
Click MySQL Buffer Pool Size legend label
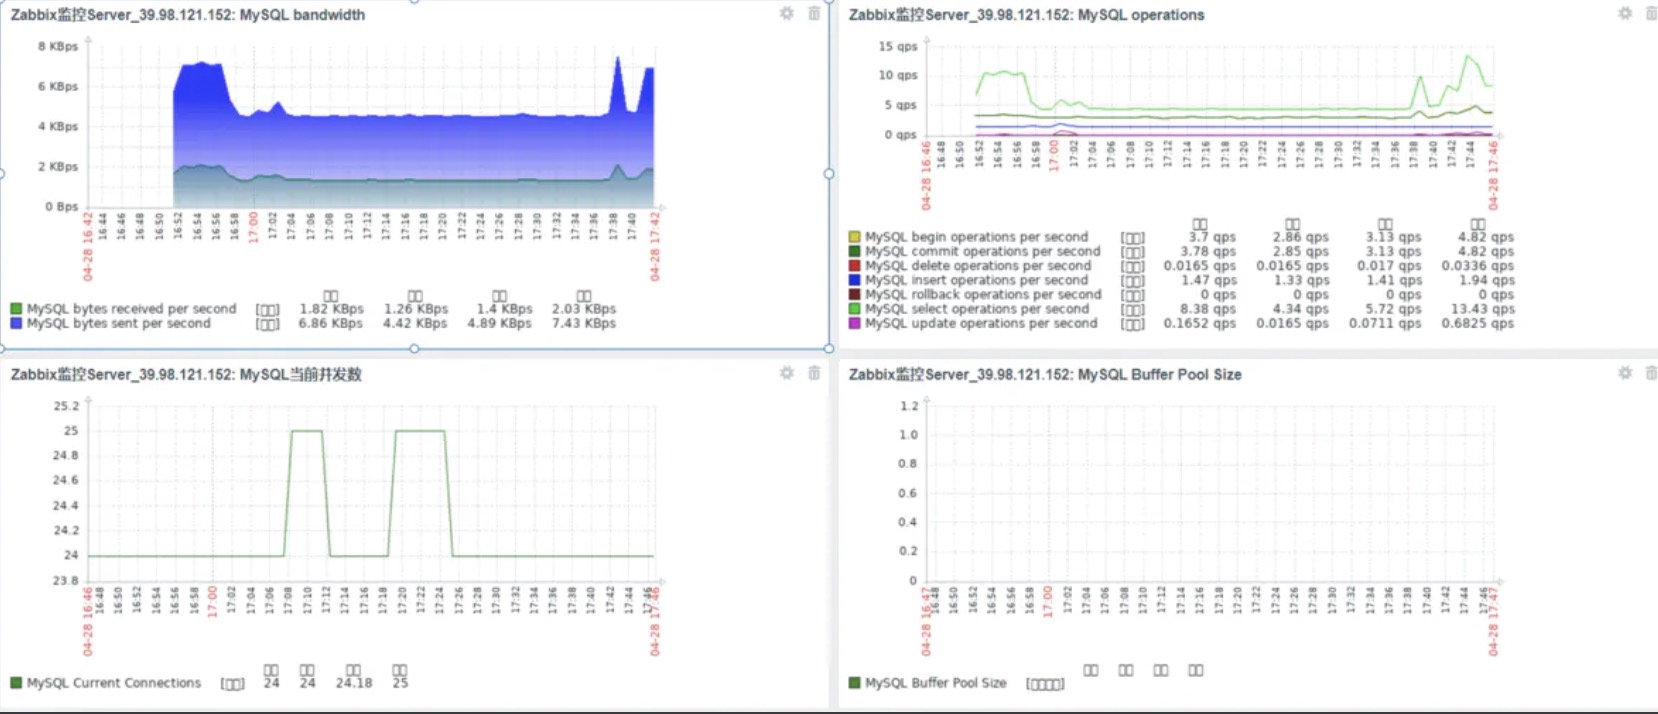[x=935, y=683]
